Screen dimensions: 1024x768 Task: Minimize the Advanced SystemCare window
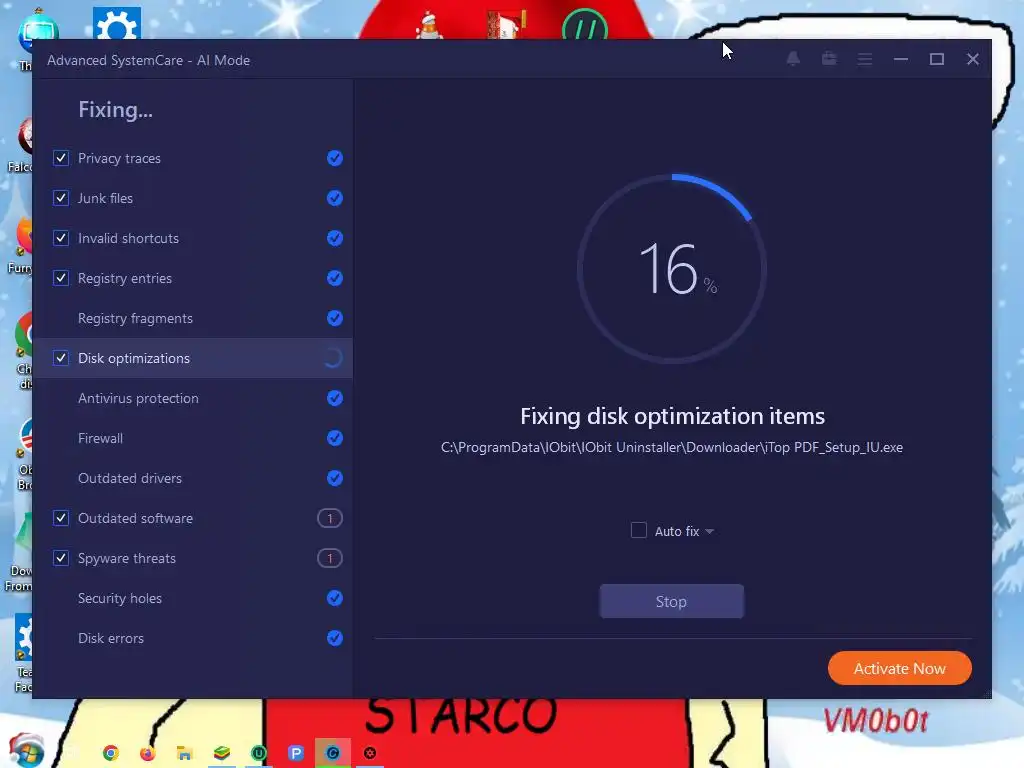(901, 59)
